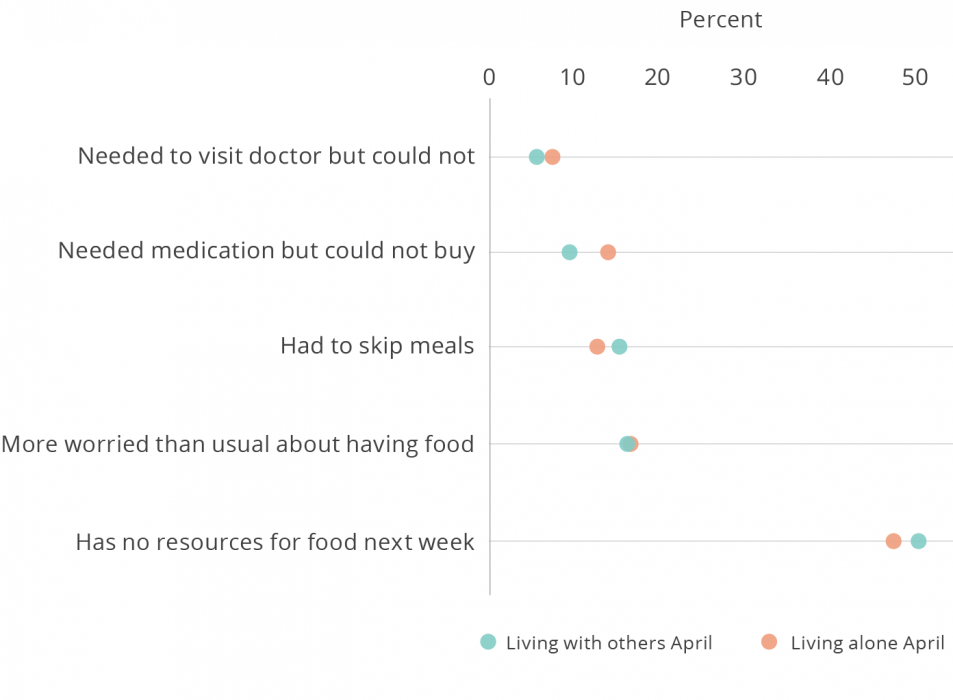Click teal dot for Had to skip meals
This screenshot has height=700, width=953.
coord(619,347)
